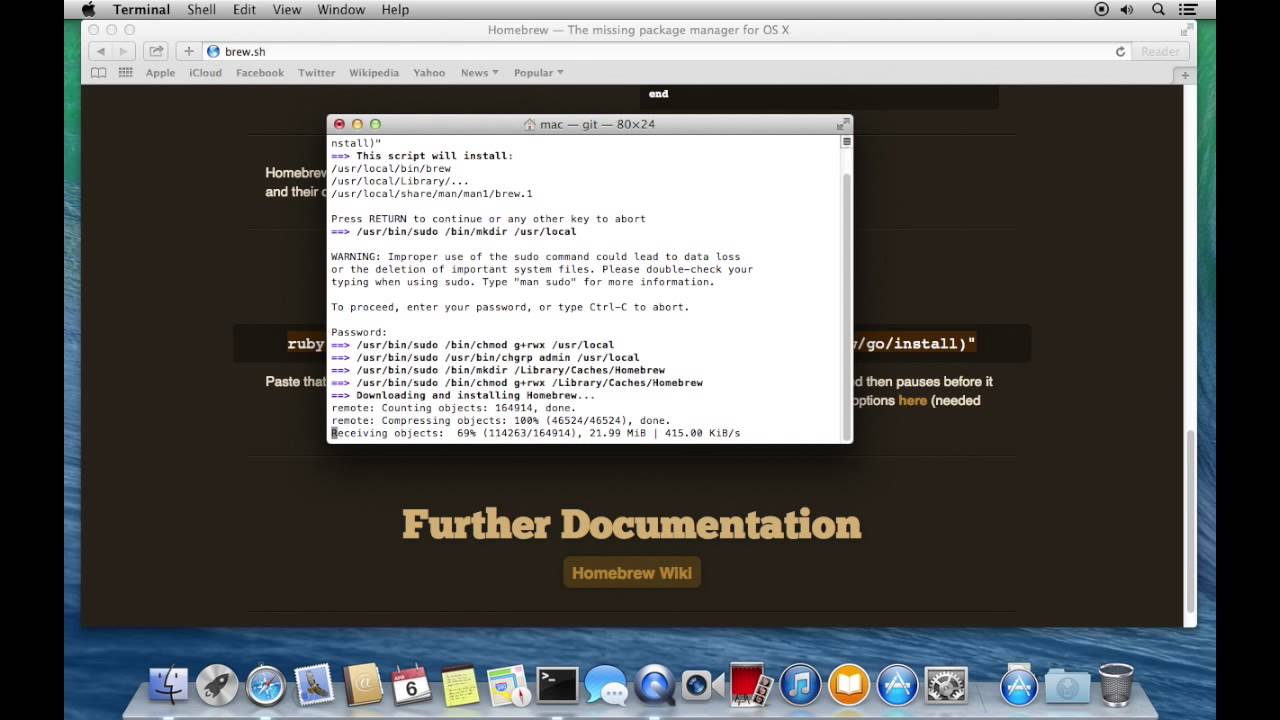Screen dimensions: 1280x720
Task: Open the Apple bookmark
Action: click(x=160, y=73)
